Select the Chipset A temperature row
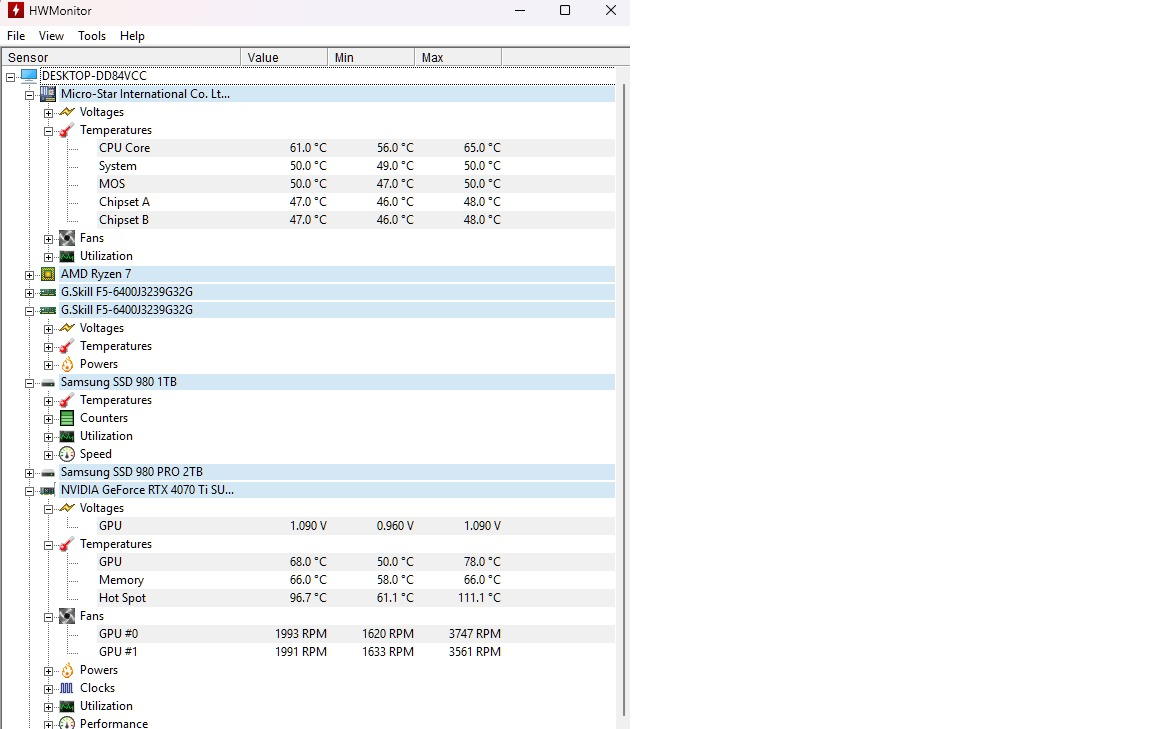1152x729 pixels. click(355, 202)
